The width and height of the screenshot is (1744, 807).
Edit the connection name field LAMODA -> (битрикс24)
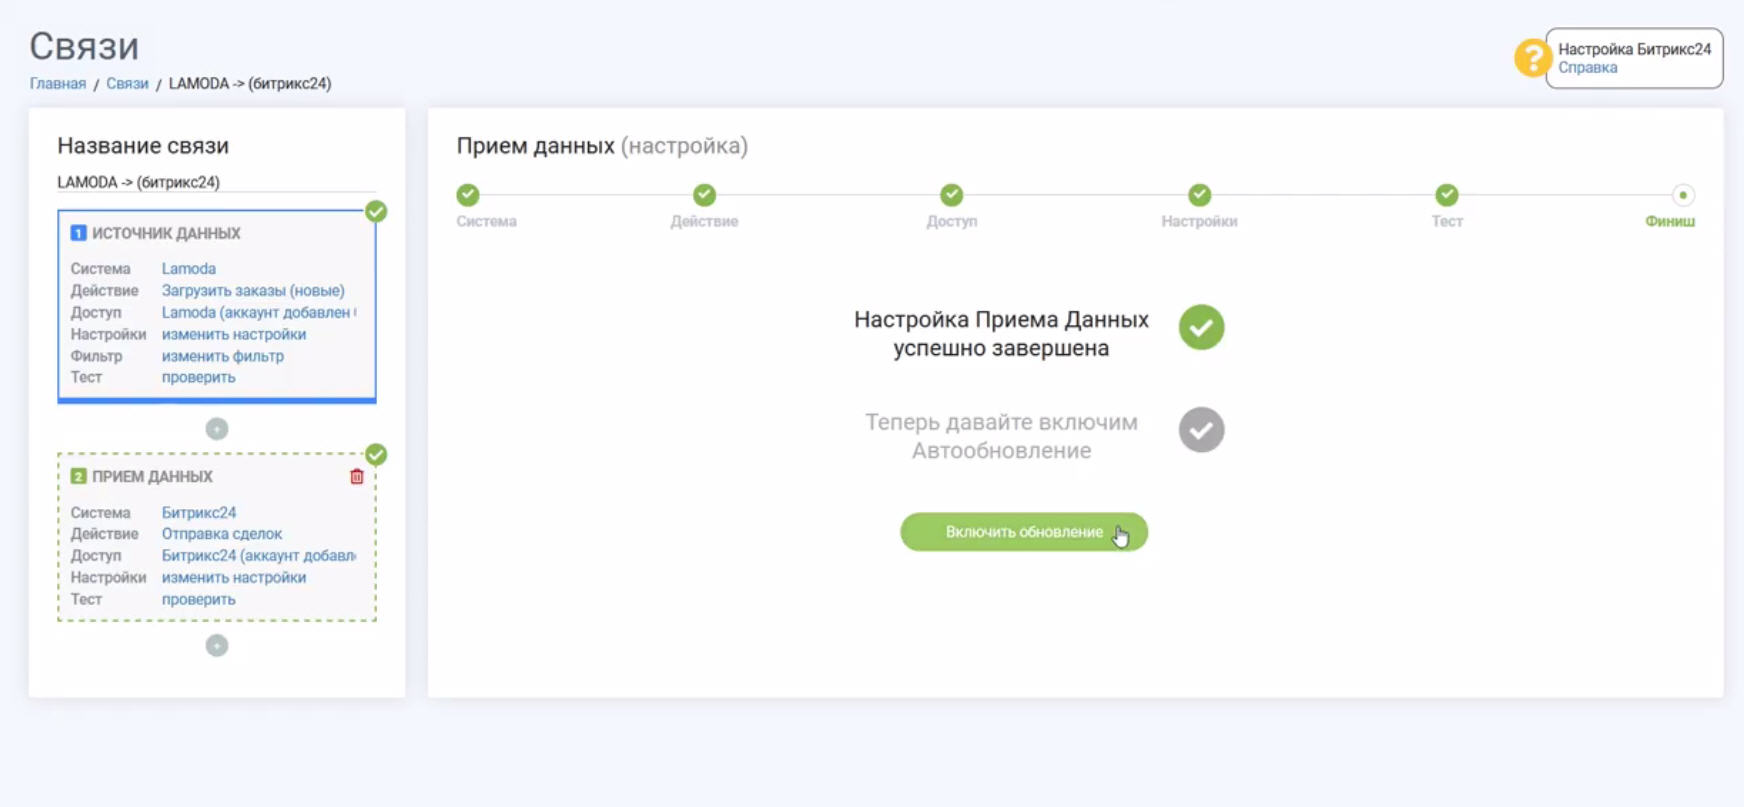pos(216,182)
